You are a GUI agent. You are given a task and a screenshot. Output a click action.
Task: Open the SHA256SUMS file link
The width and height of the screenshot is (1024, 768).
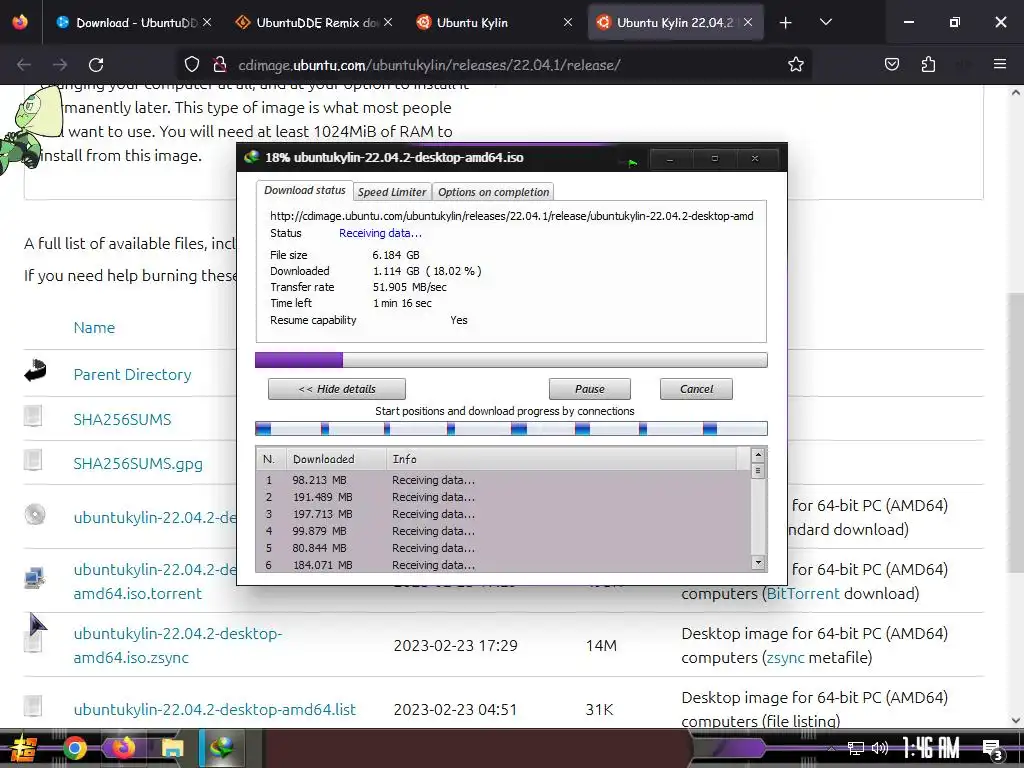point(122,419)
